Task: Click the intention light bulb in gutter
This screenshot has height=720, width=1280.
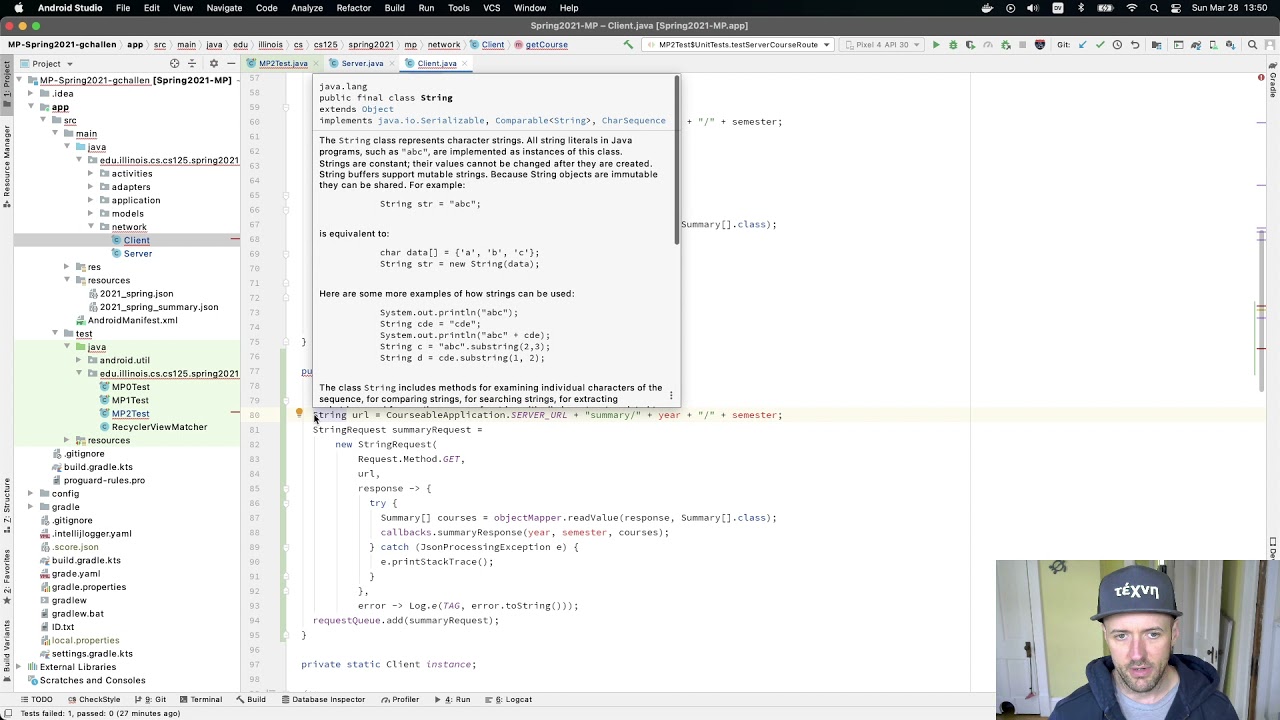Action: (298, 413)
